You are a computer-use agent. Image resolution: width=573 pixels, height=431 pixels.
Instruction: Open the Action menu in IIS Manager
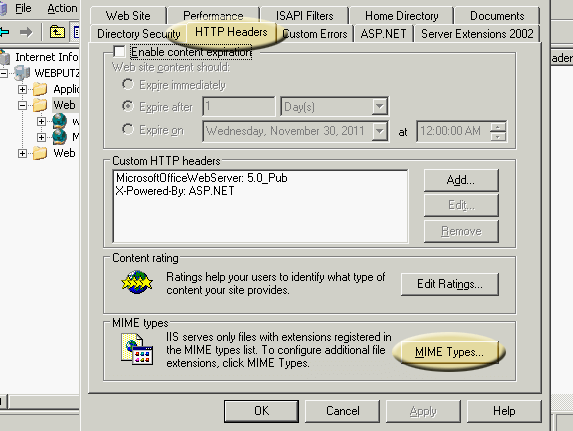(x=62, y=8)
